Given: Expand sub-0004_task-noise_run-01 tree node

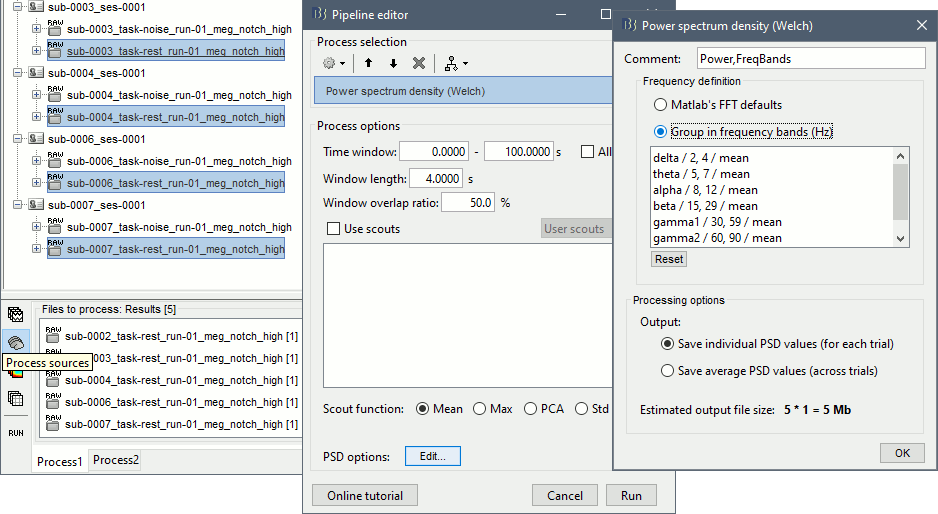Looking at the screenshot, I should [37, 96].
